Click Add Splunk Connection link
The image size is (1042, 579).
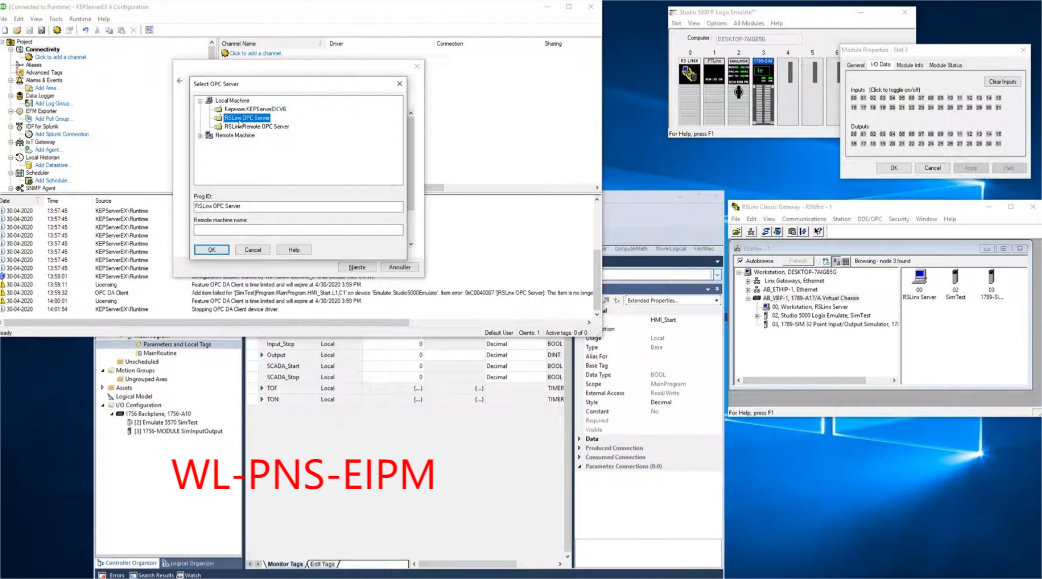[x=62, y=134]
